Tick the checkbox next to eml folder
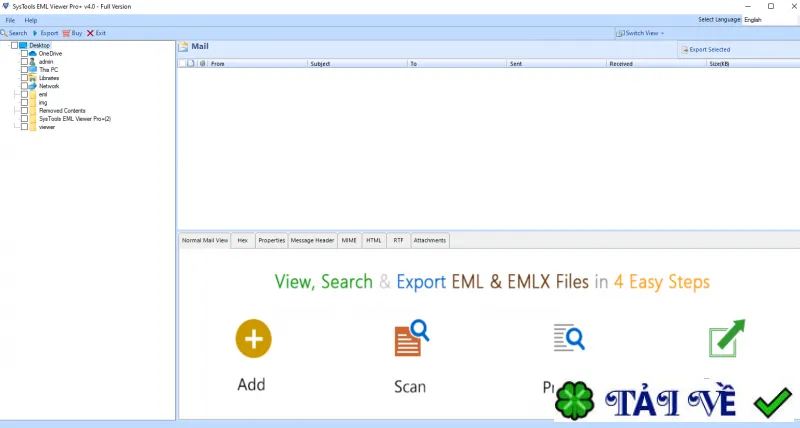 [x=24, y=94]
